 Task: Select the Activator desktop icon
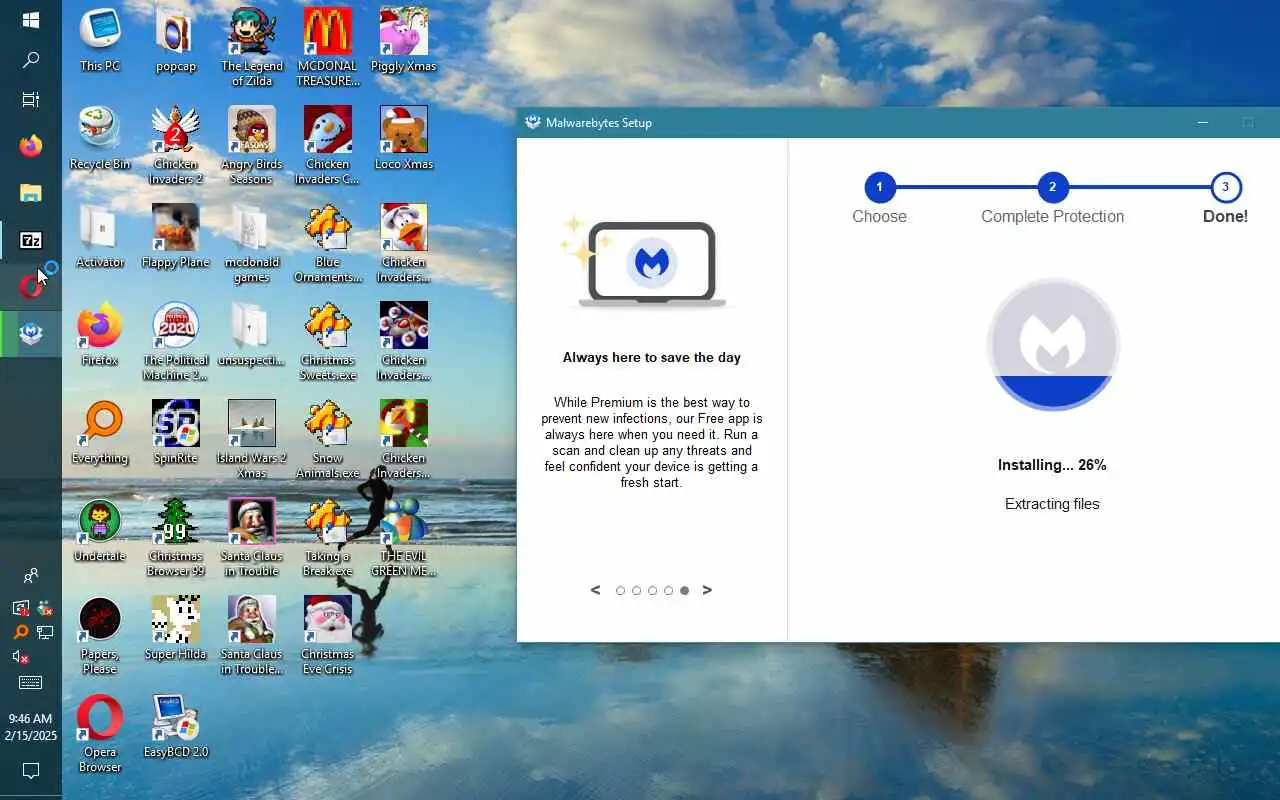tap(100, 237)
